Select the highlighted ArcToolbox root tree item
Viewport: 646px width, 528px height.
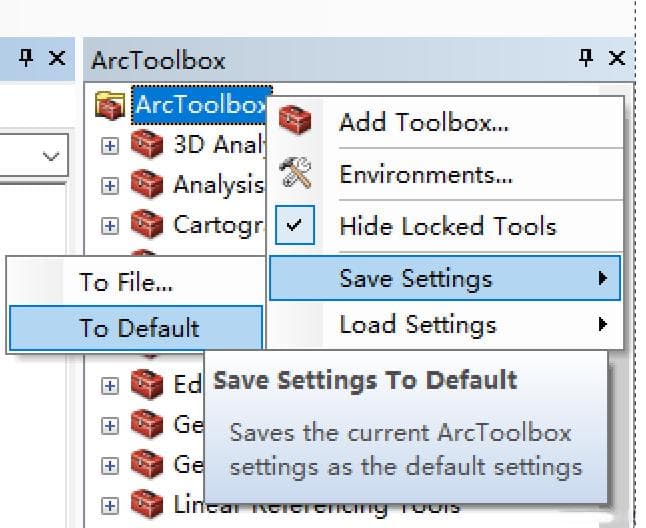point(201,105)
